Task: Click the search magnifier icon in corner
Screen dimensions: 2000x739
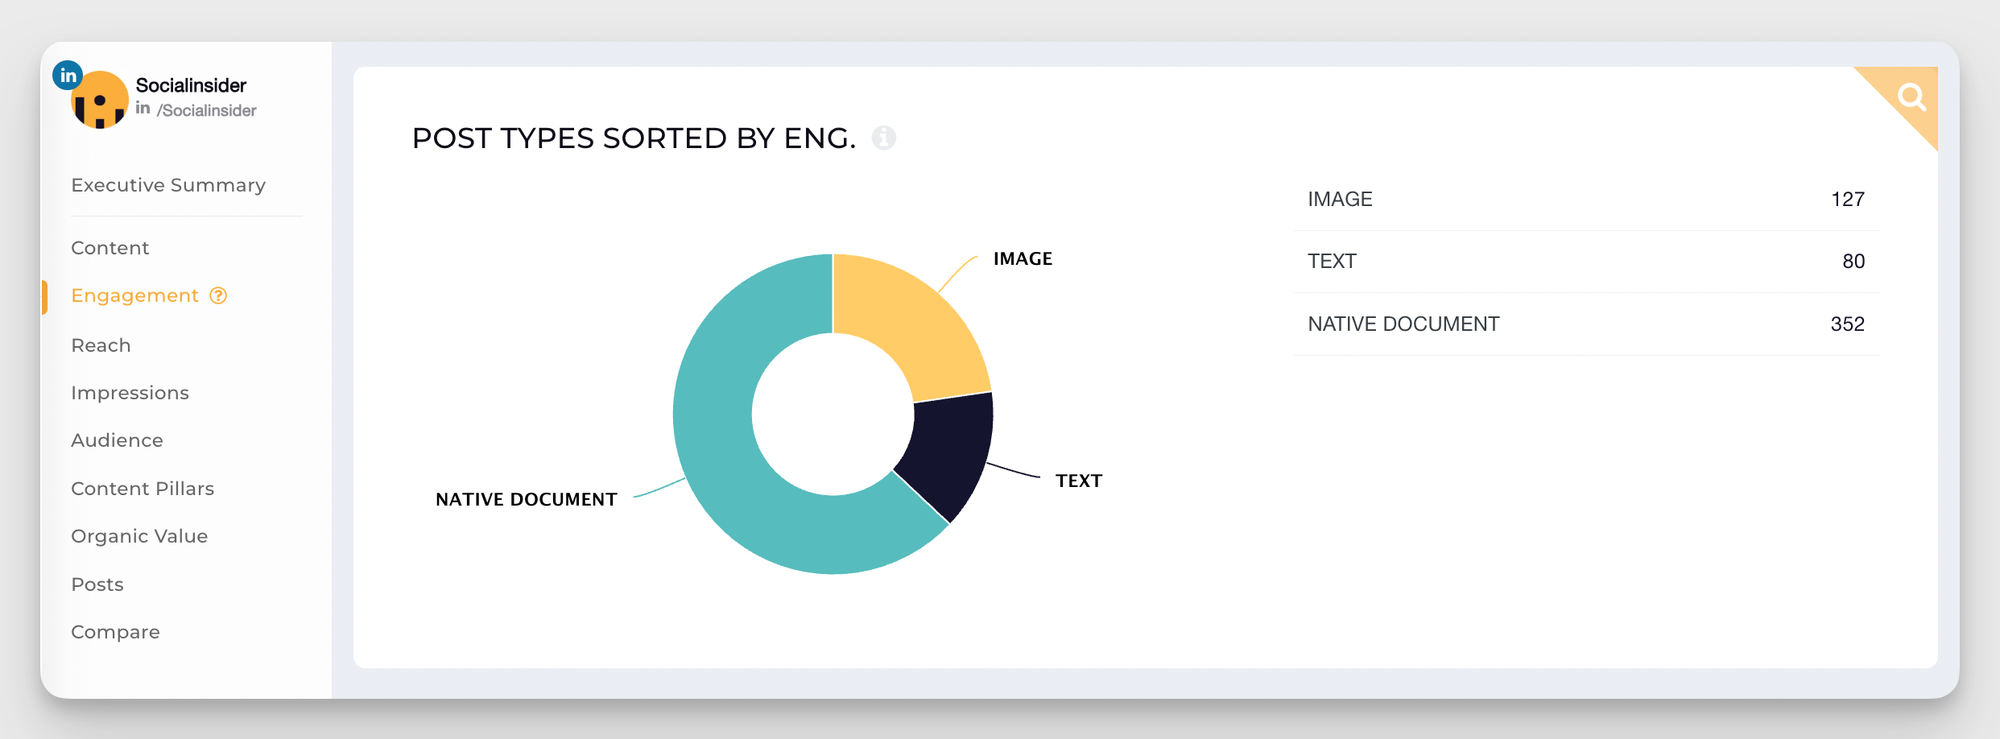Action: point(1911,97)
